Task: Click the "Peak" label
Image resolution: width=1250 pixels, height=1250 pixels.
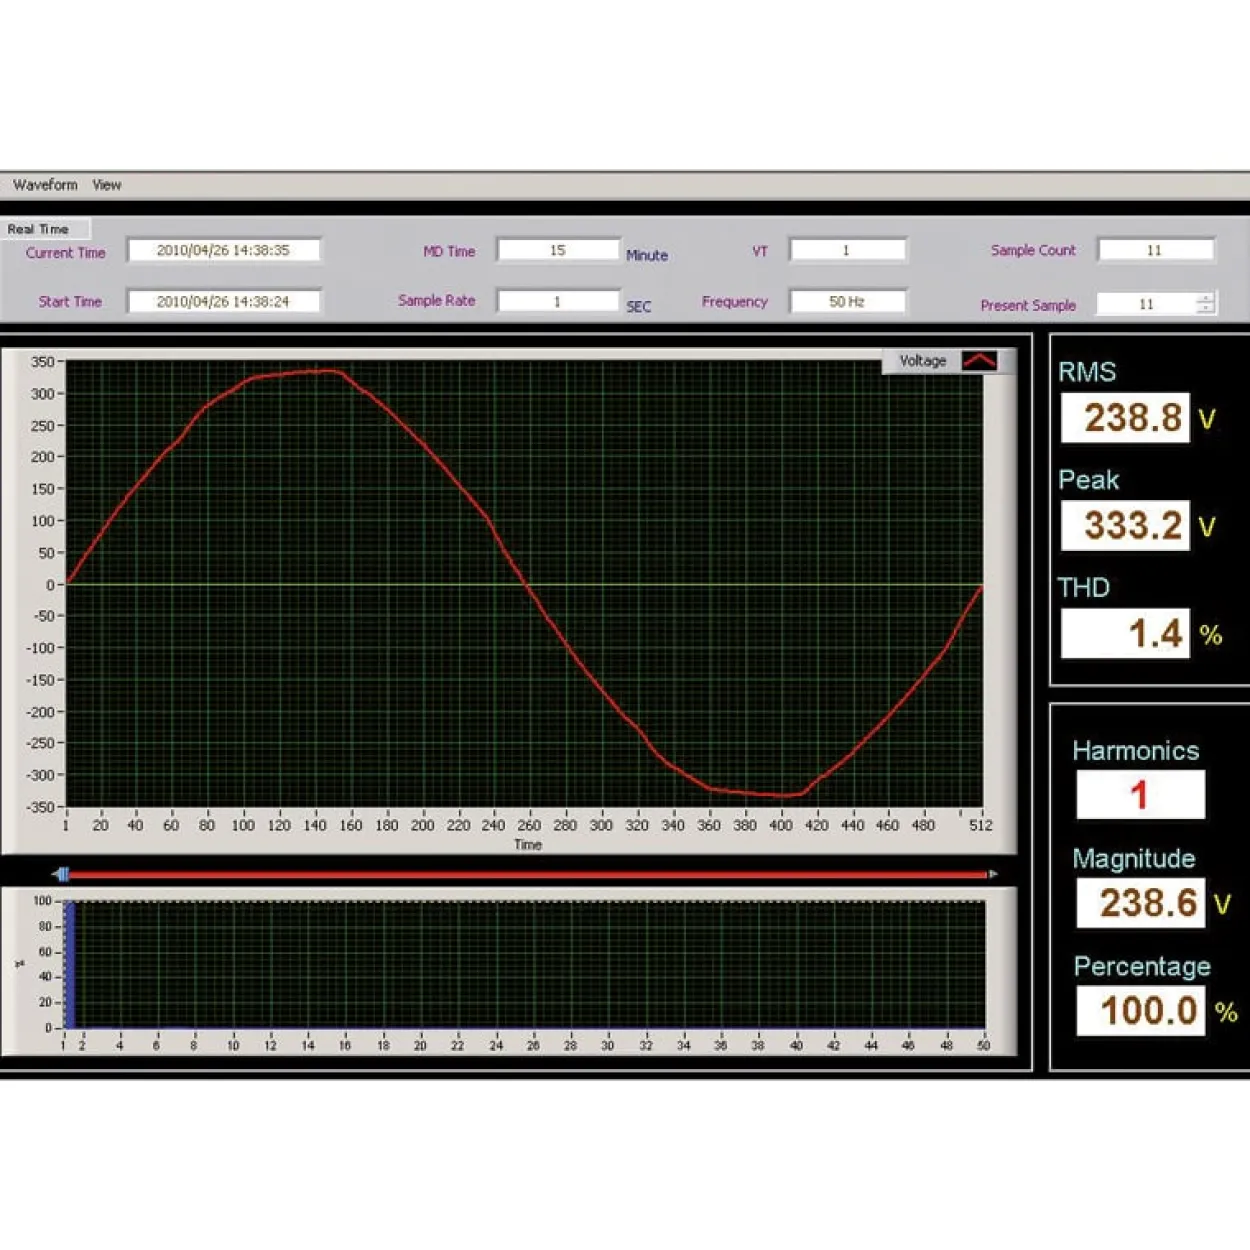Action: [1089, 480]
